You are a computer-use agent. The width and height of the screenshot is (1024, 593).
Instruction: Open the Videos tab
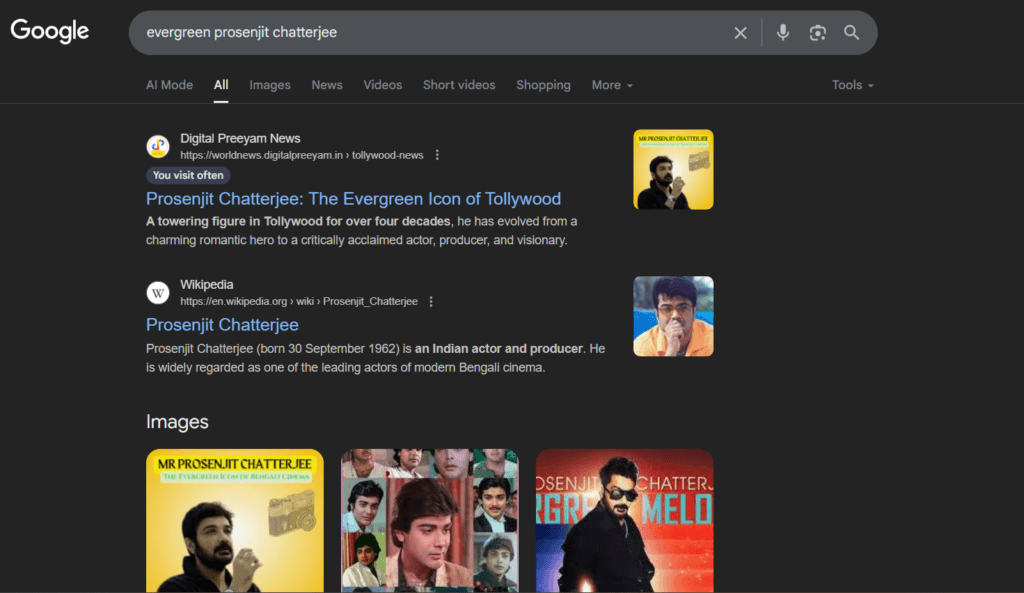click(x=383, y=85)
